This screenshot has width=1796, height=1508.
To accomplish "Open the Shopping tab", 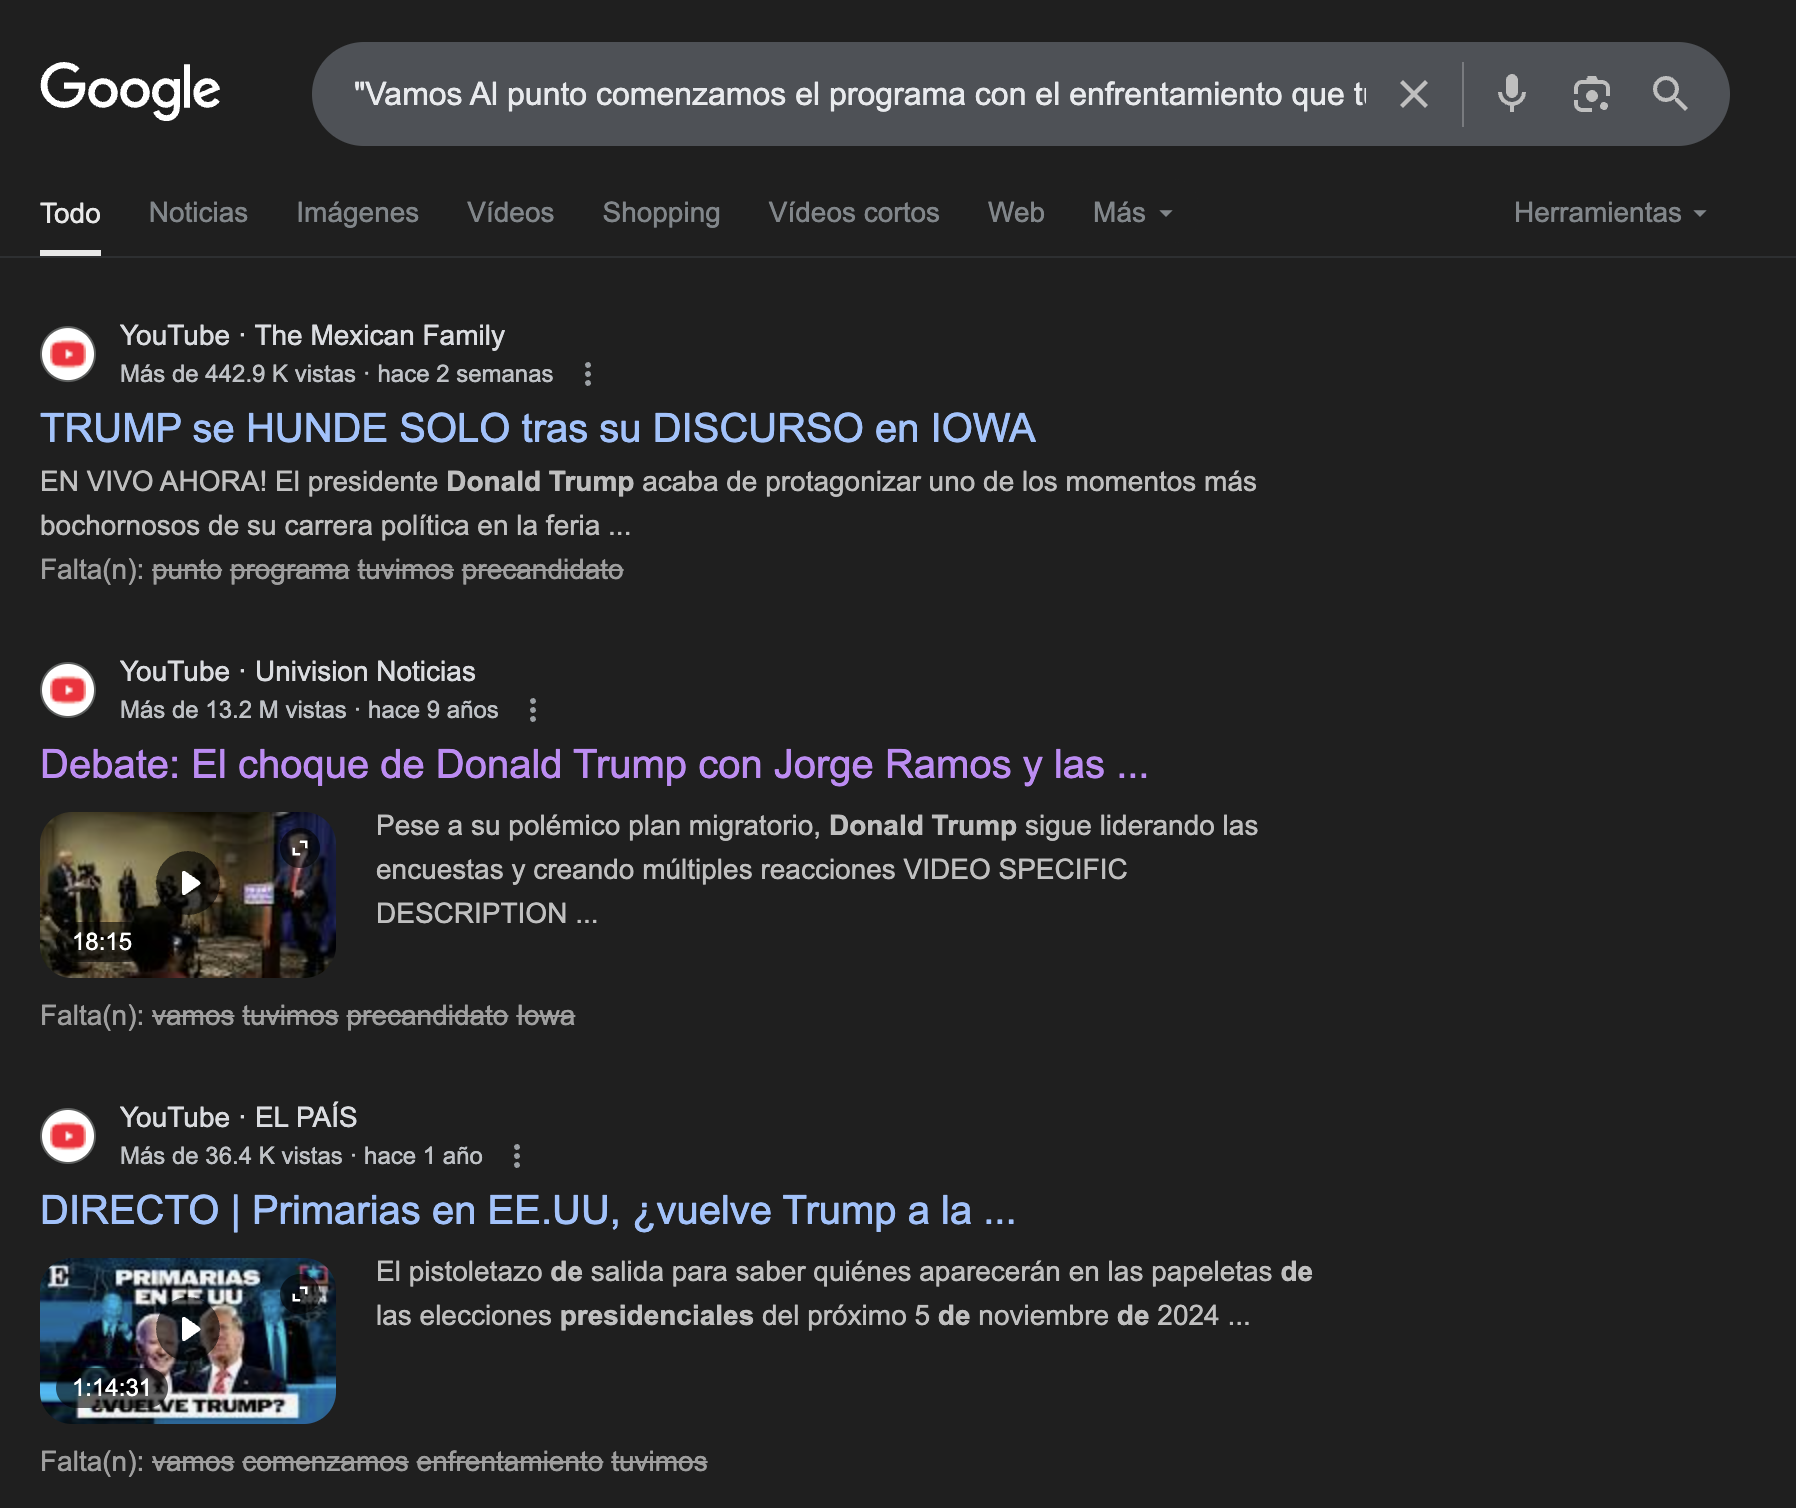I will tap(661, 213).
